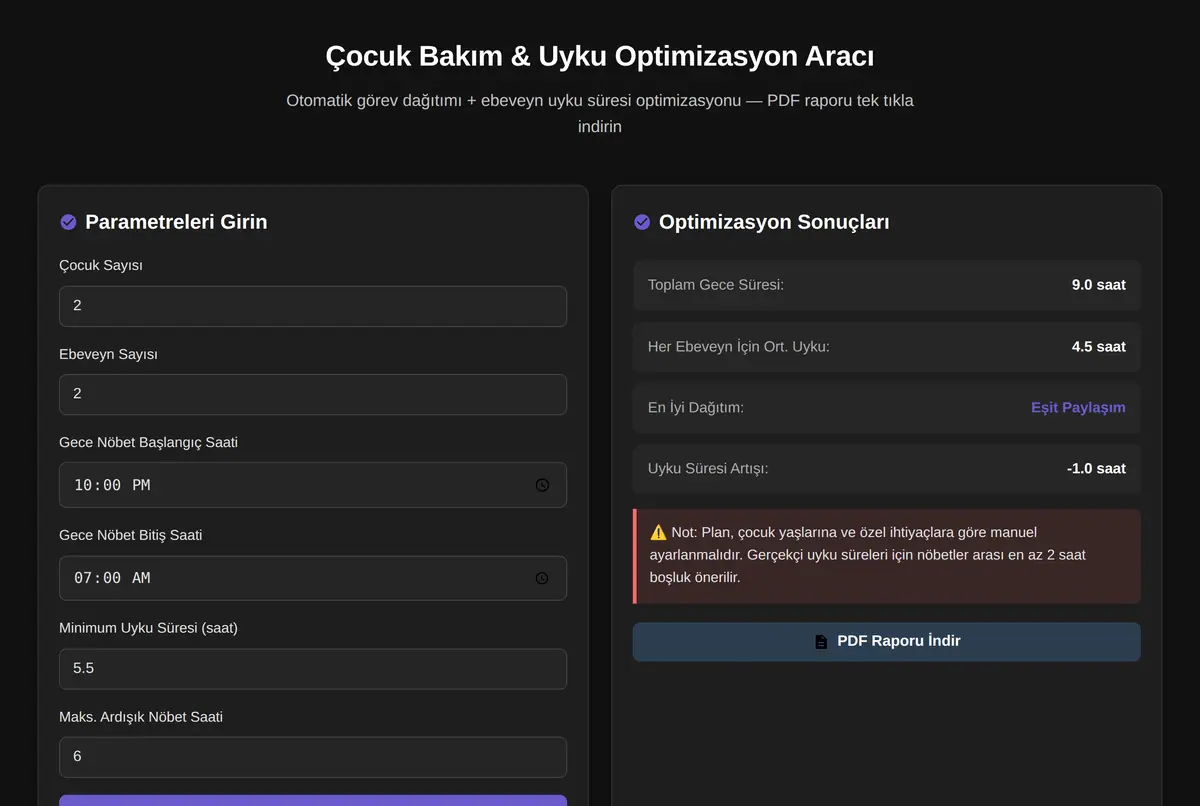Open clock picker for Başlangıç Saati
This screenshot has height=806, width=1200.
[542, 485]
